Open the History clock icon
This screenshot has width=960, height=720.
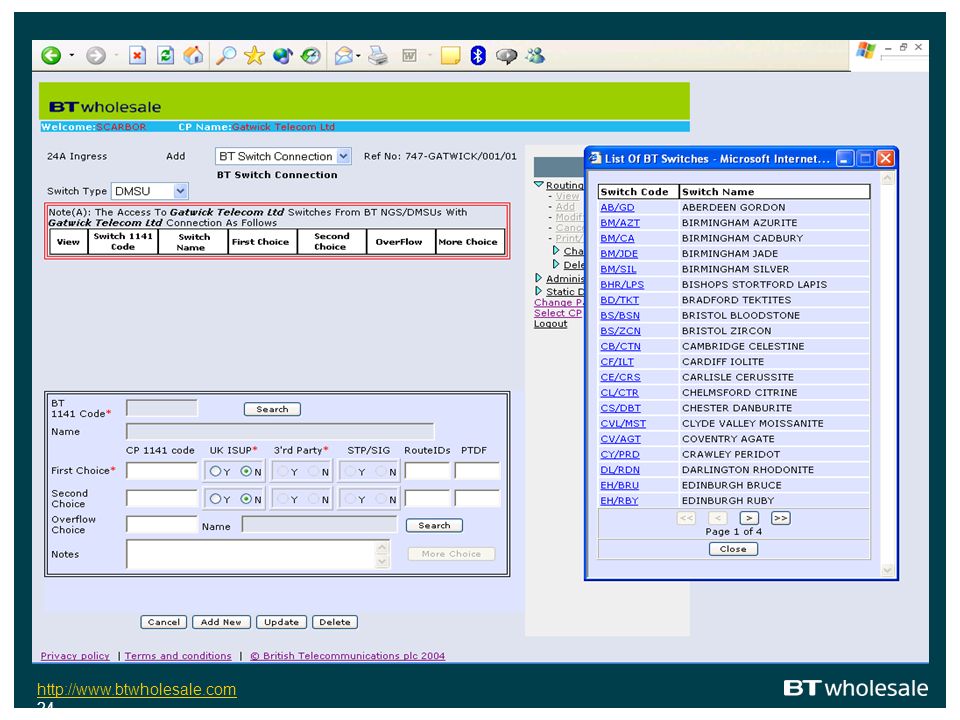click(x=311, y=56)
